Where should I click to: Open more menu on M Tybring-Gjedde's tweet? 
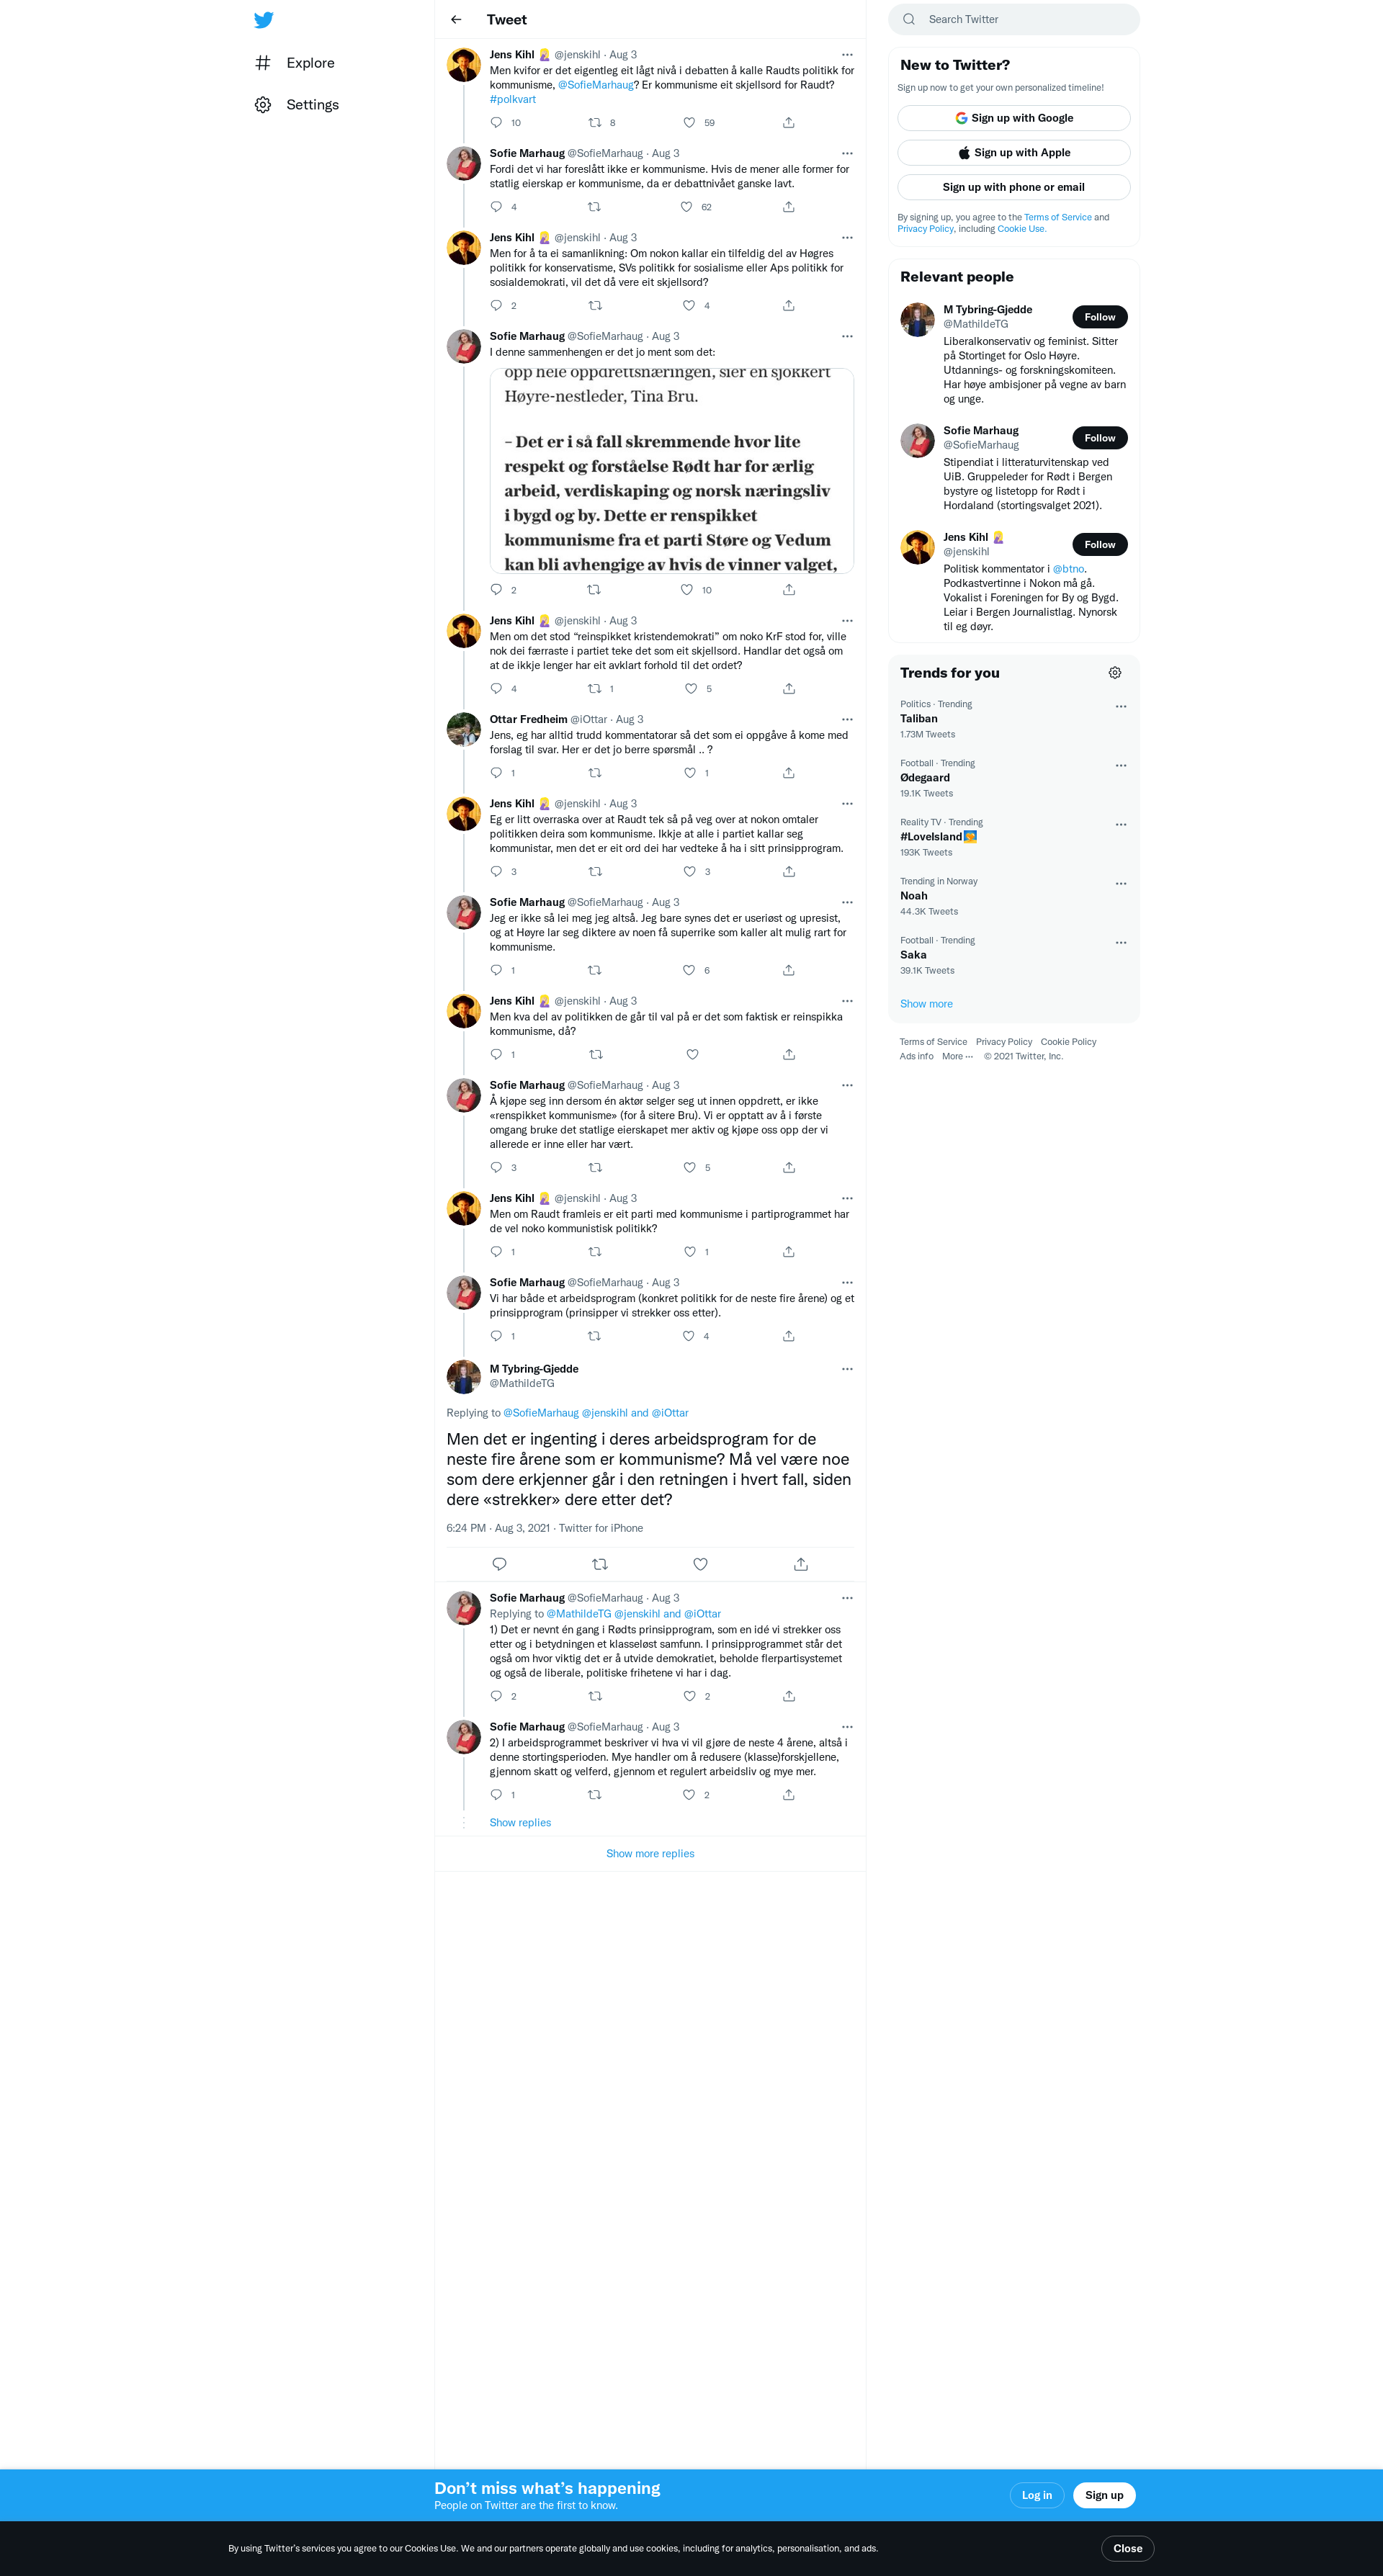tap(847, 1369)
